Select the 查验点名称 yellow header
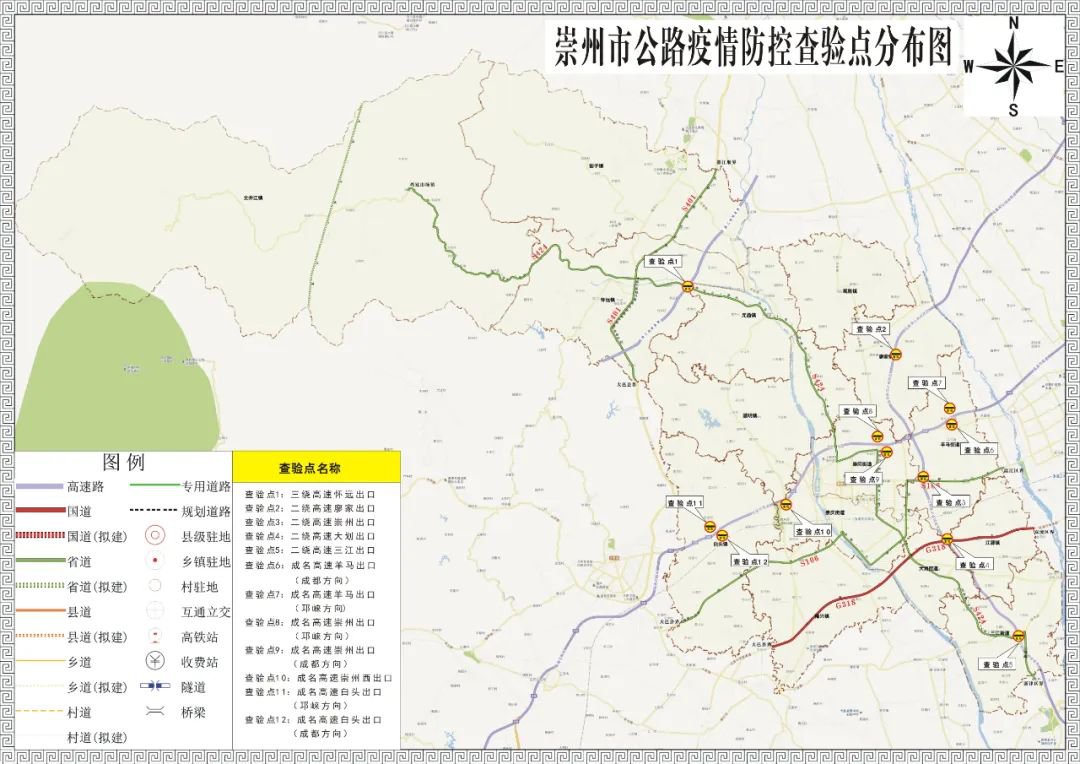This screenshot has width=1080, height=764. [316, 467]
